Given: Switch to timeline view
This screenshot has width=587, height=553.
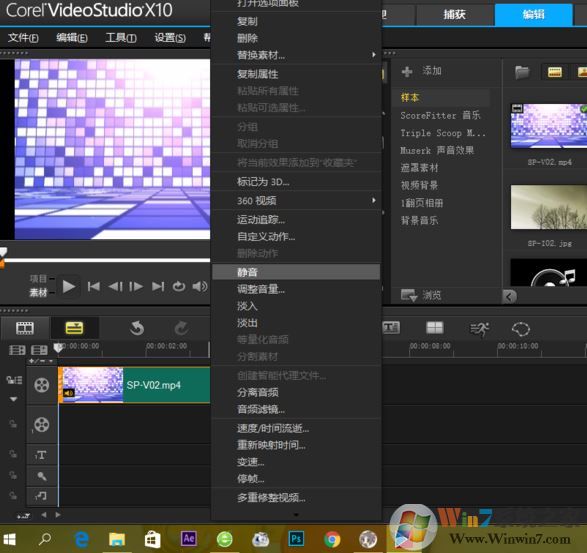Looking at the screenshot, I should pos(74,328).
